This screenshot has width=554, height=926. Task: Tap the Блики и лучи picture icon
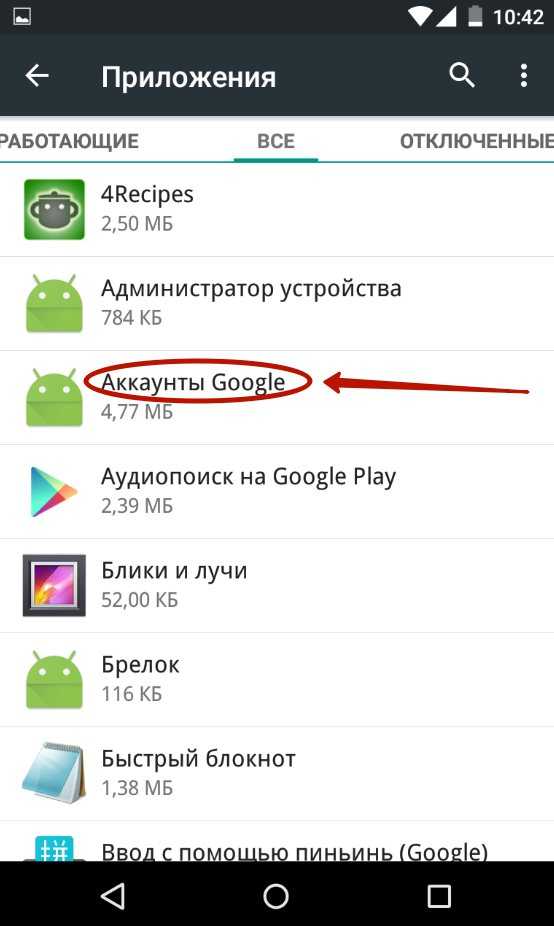pos(54,585)
